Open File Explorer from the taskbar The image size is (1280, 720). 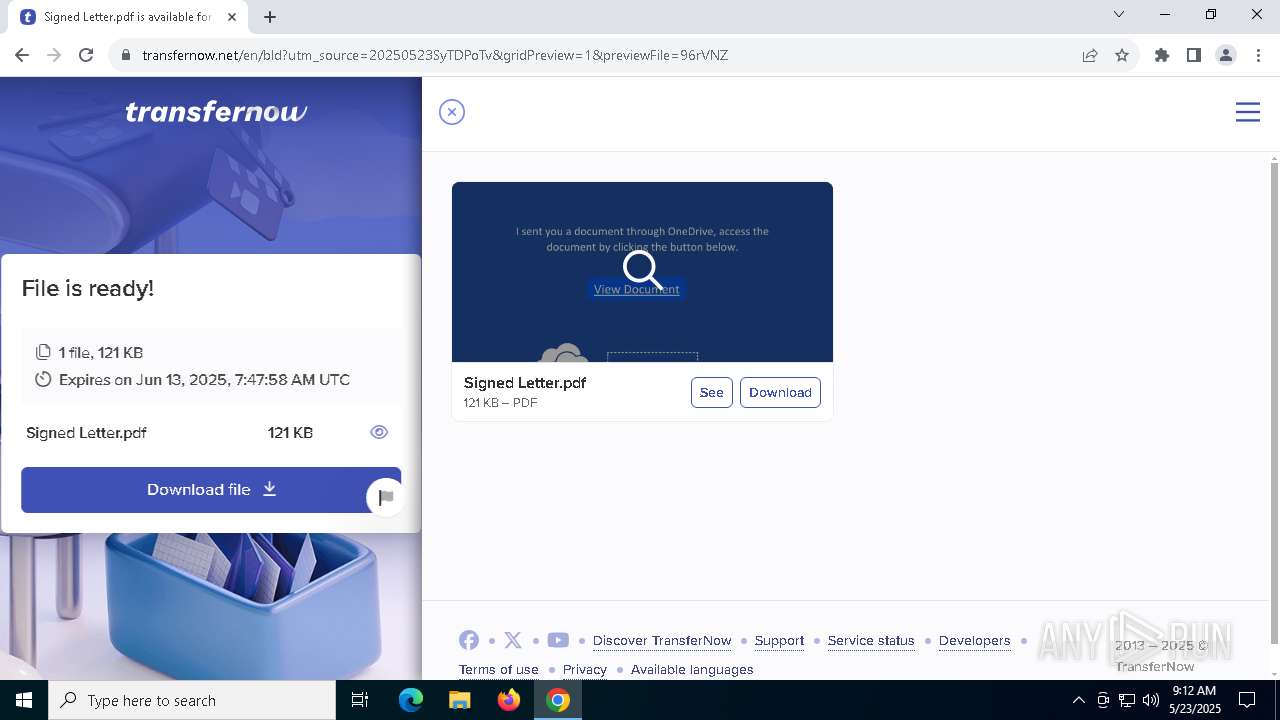point(459,700)
